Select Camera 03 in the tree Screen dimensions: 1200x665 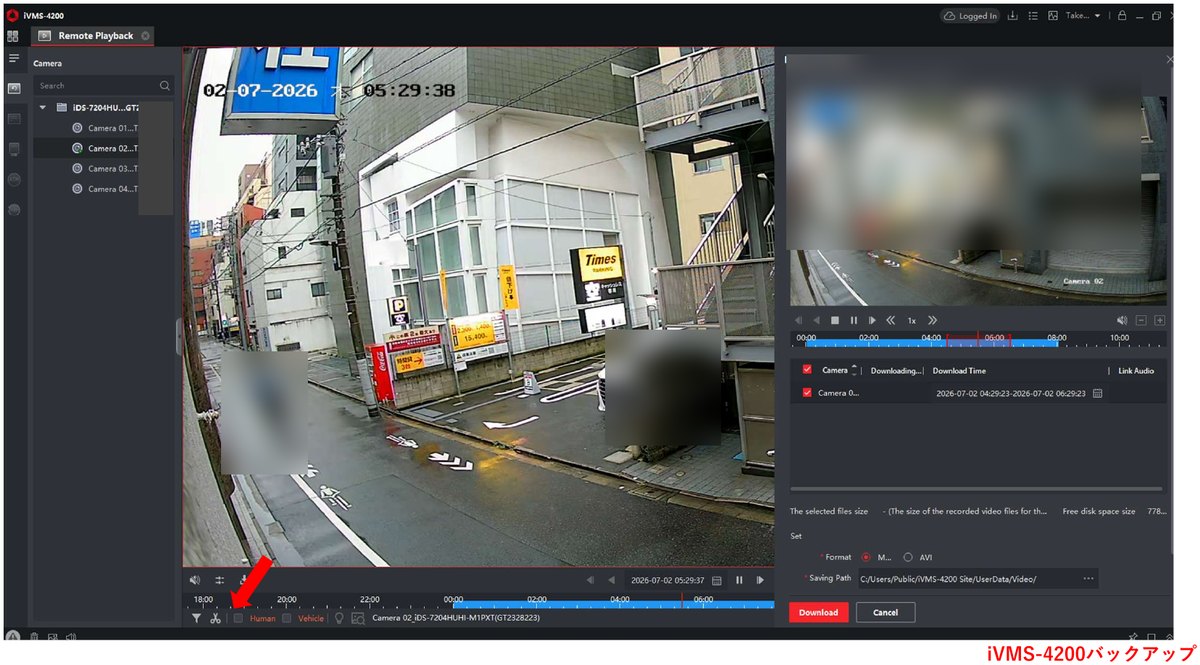click(104, 168)
